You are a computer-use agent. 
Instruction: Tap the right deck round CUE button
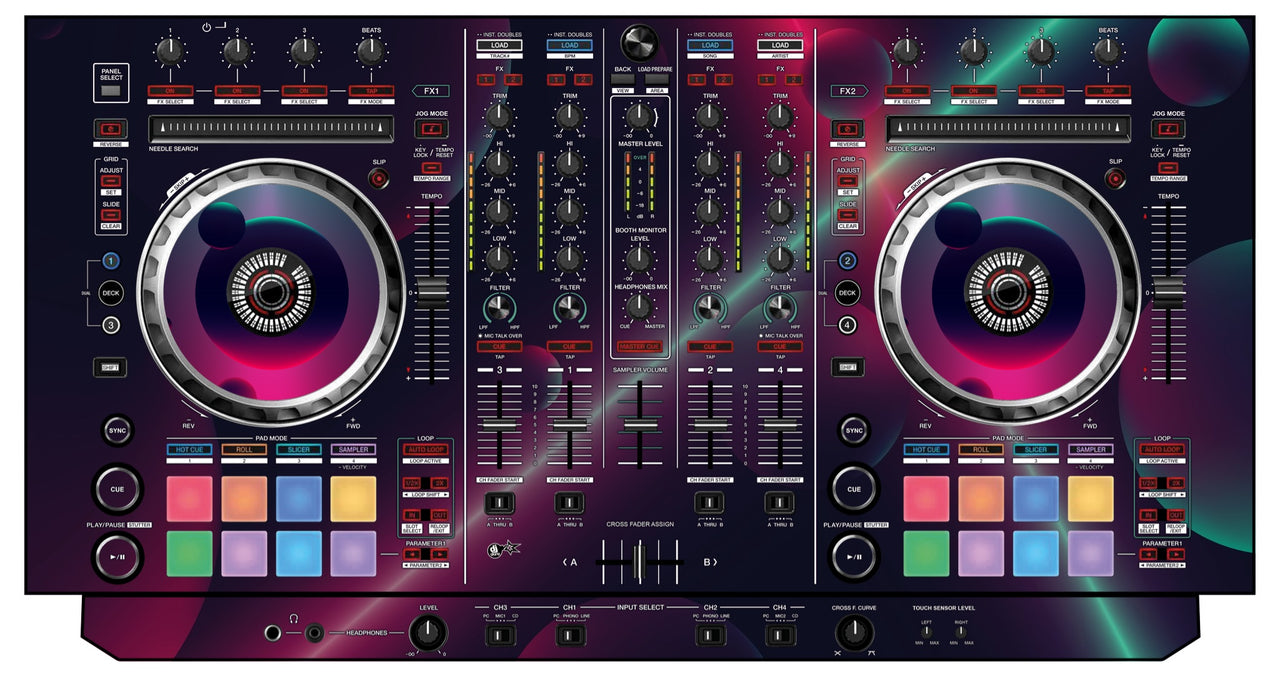(x=854, y=488)
